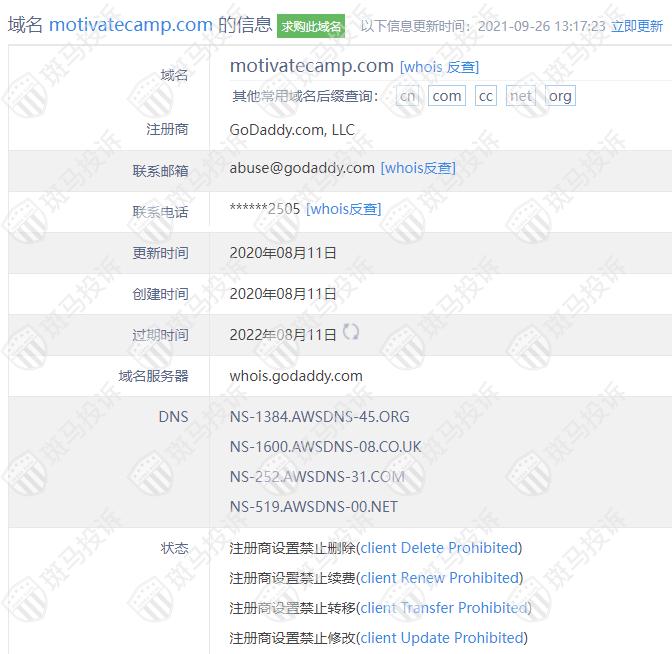The height and width of the screenshot is (654, 672).
Task: Open client Renew Prohibited status link
Action: 439,578
